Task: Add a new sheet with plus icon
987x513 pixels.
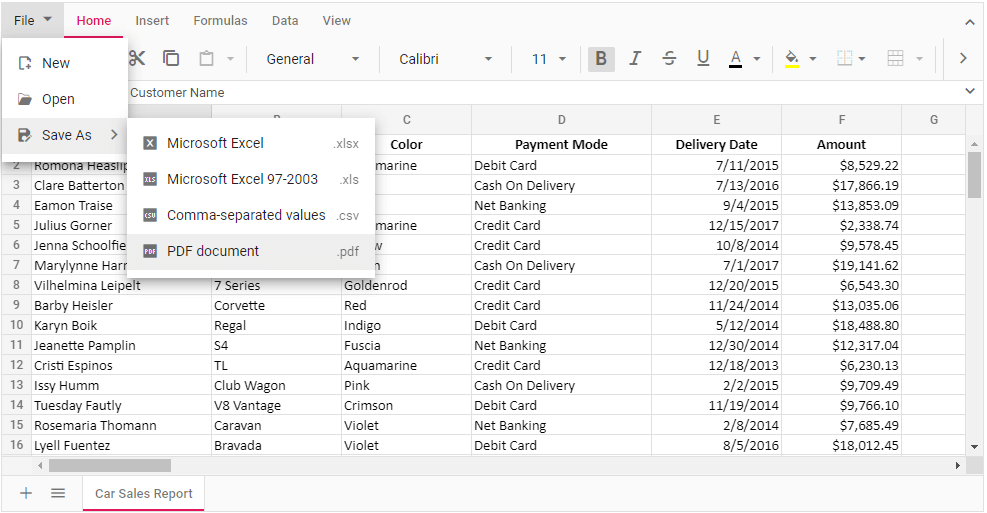Action: click(27, 493)
